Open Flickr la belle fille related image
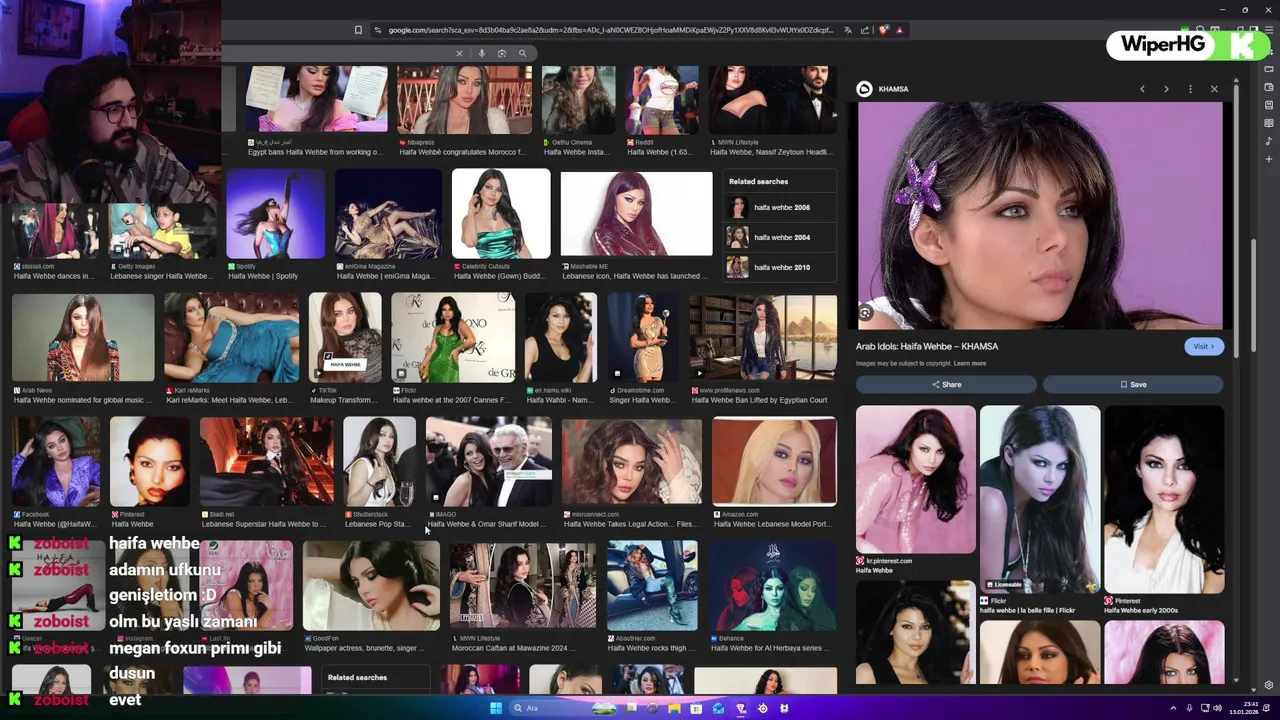 (x=1040, y=500)
